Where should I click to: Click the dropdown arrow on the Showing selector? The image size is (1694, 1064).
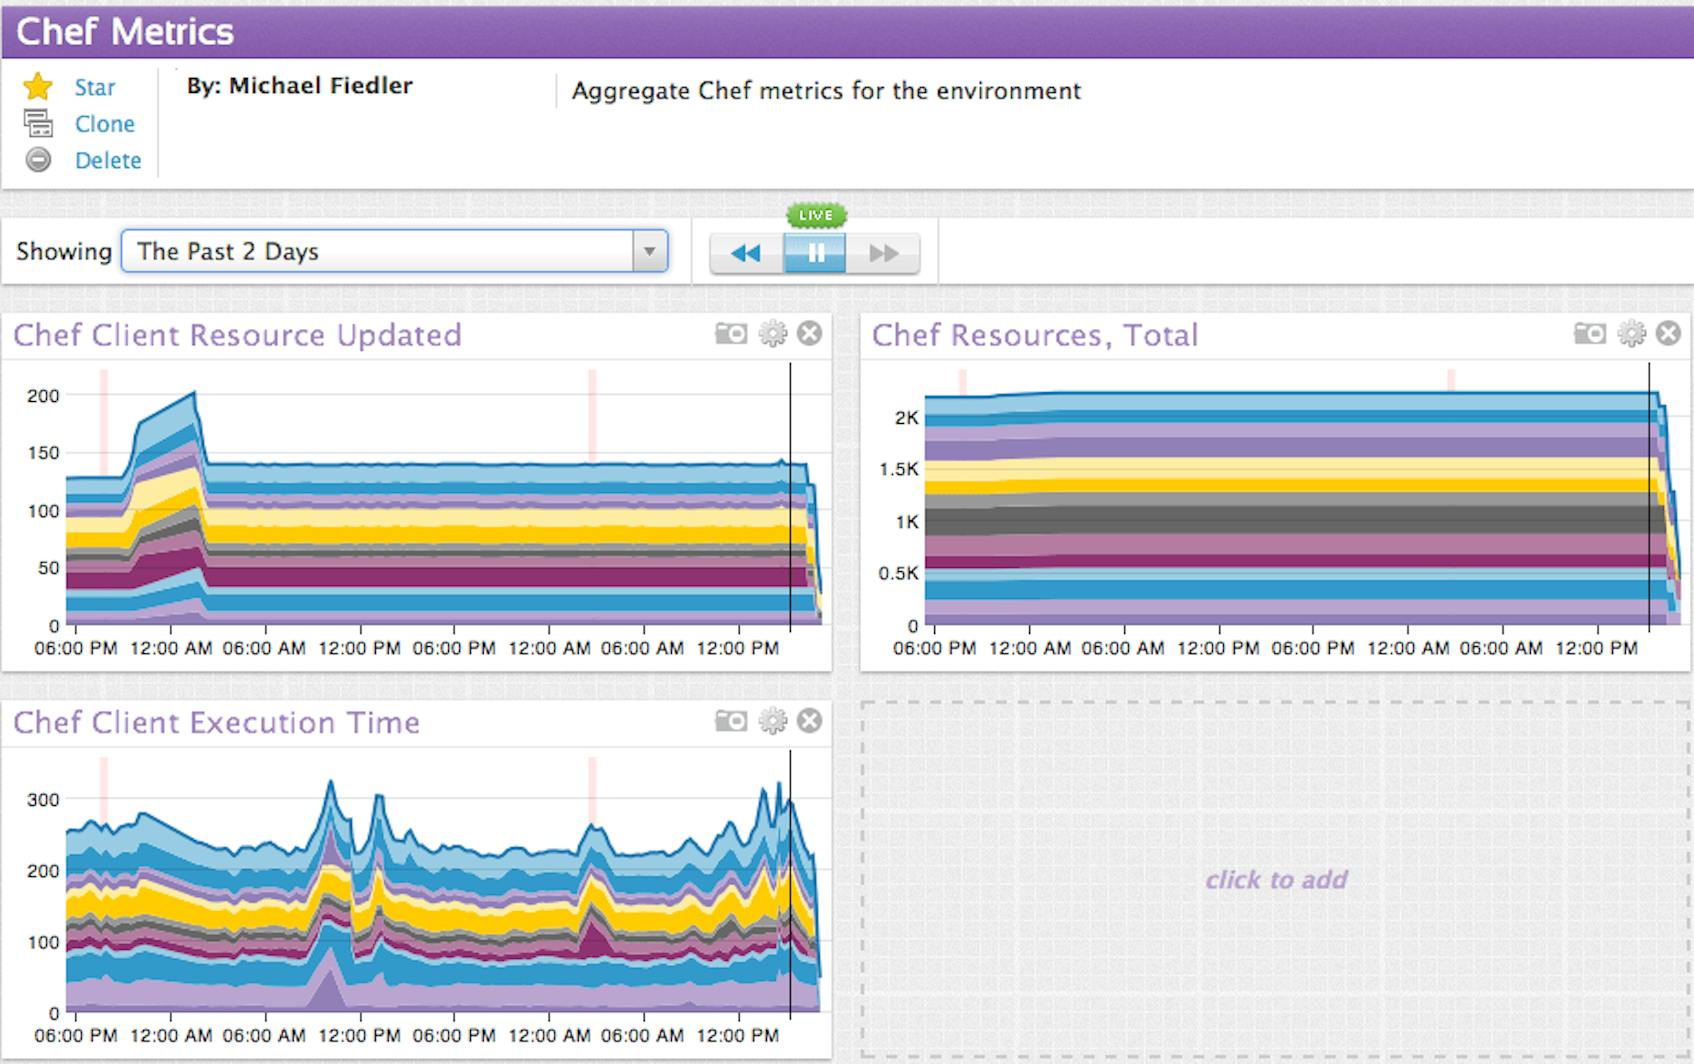648,251
